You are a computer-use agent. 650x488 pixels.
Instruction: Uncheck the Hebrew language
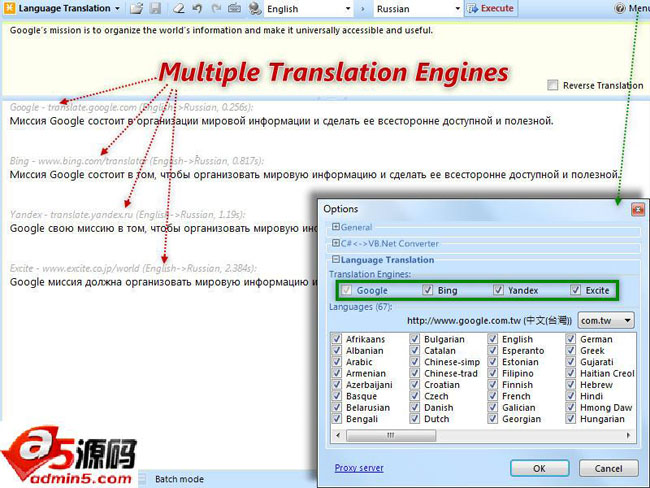[570, 384]
